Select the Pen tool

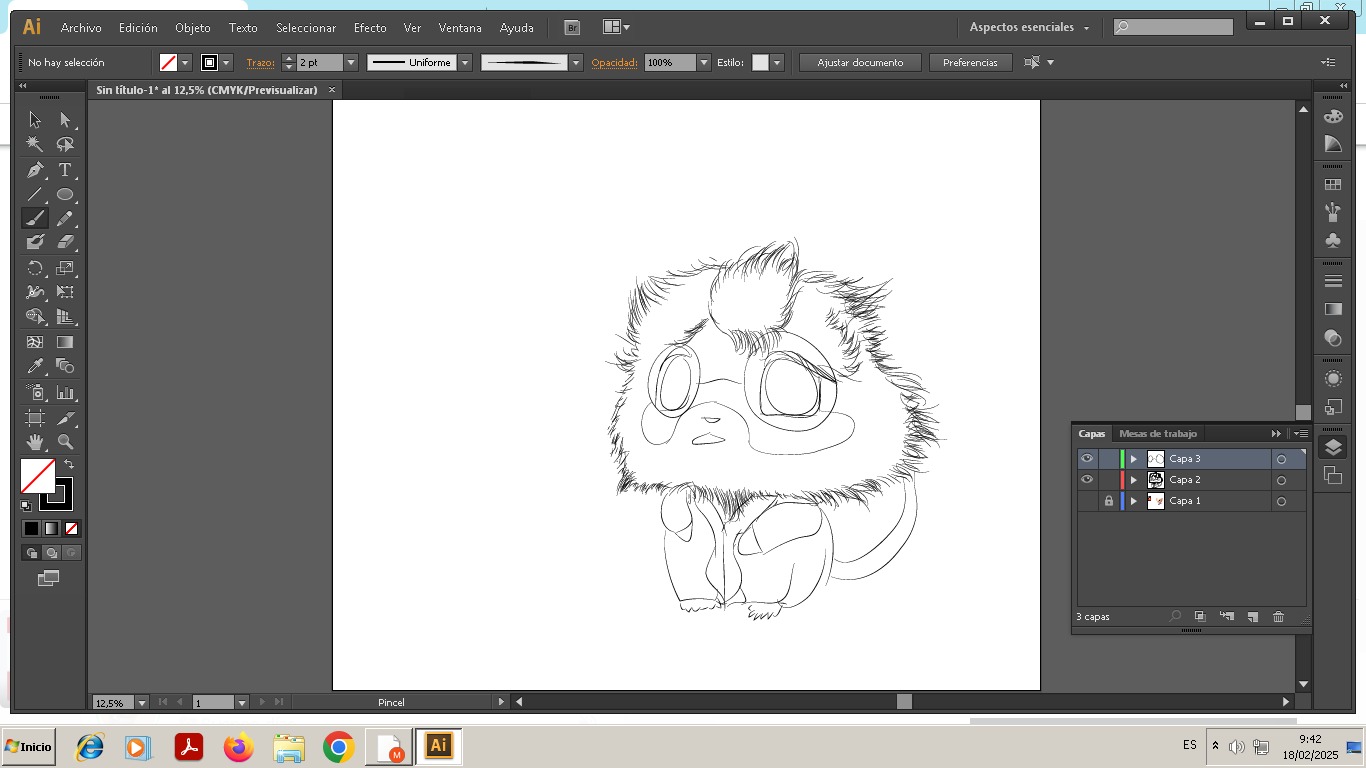35,170
